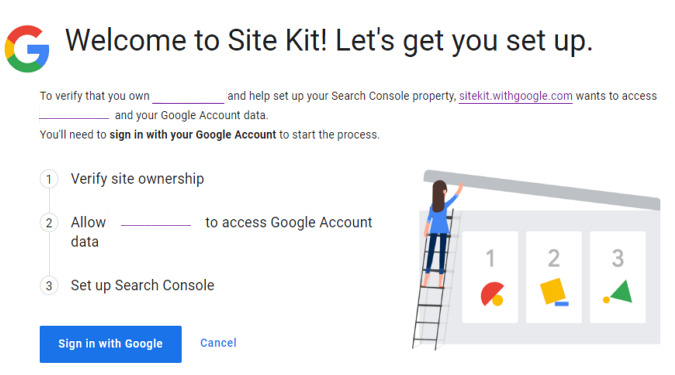
Task: Click the redacted link before 'and your Google Account data'
Action: pyautogui.click(x=74, y=115)
